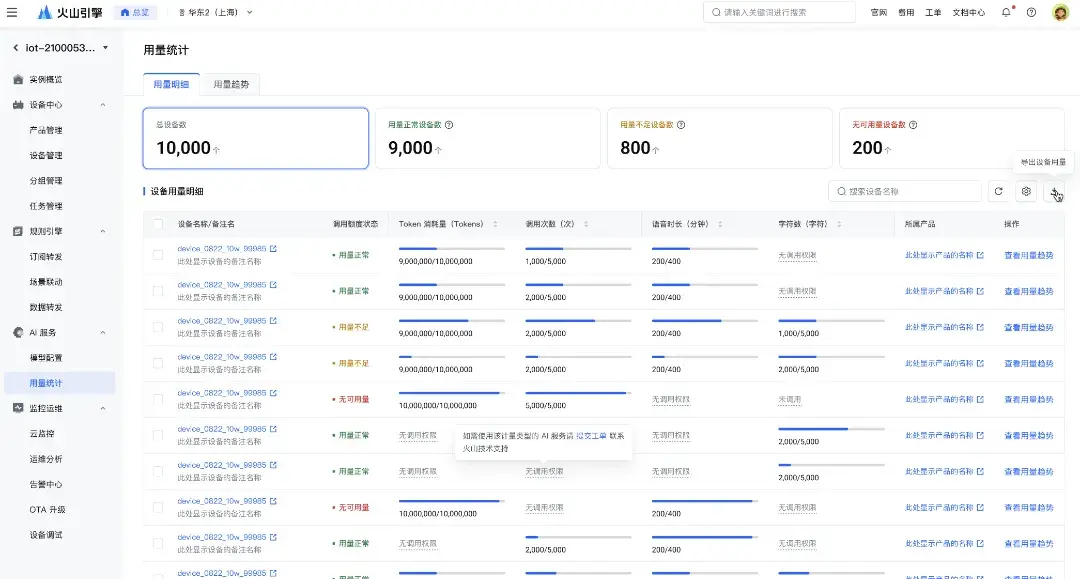Screen dimensions: 1080x579
Task: Click the export device usage icon
Action: (1054, 191)
